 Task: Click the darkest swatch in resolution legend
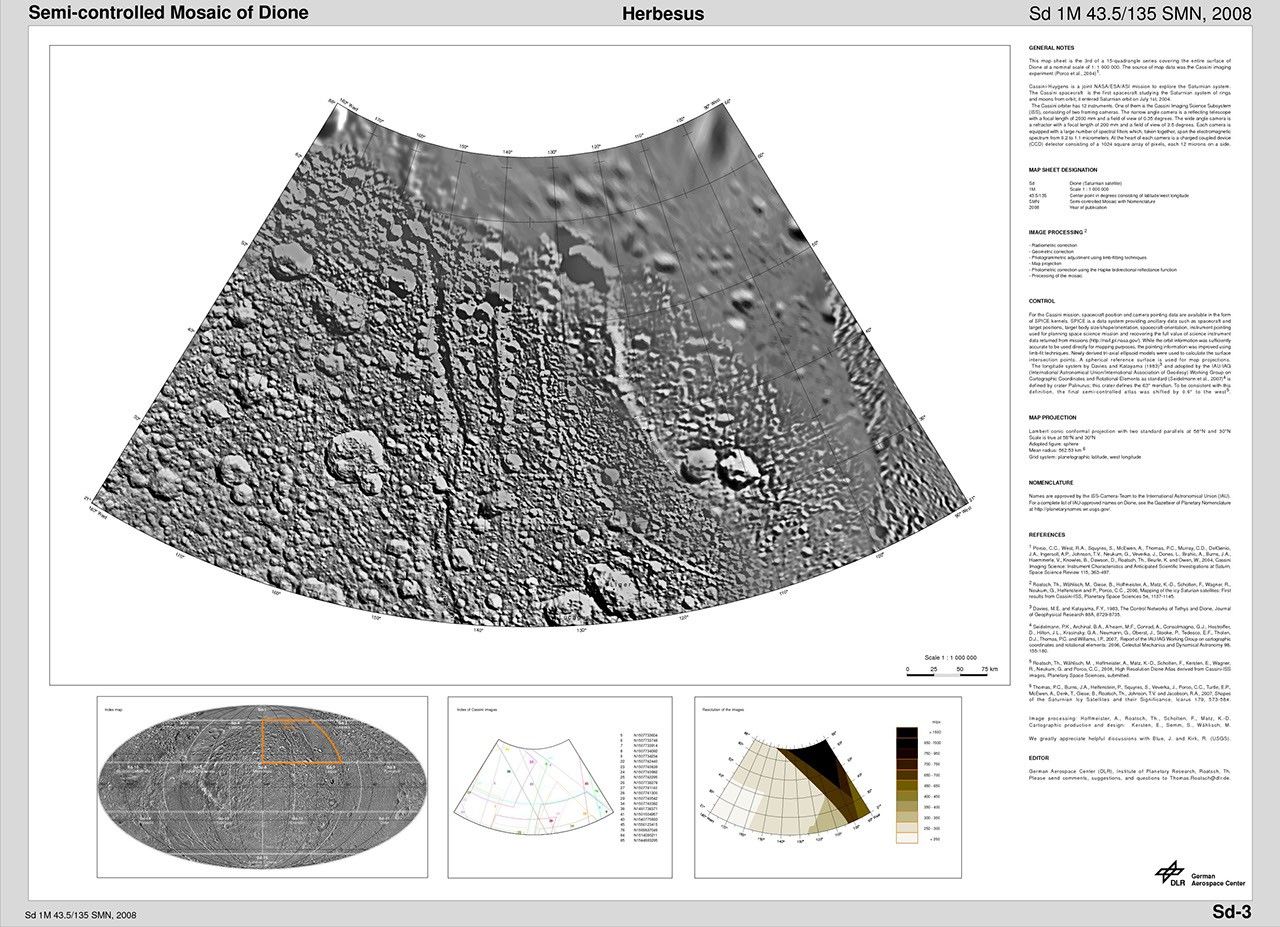click(907, 733)
